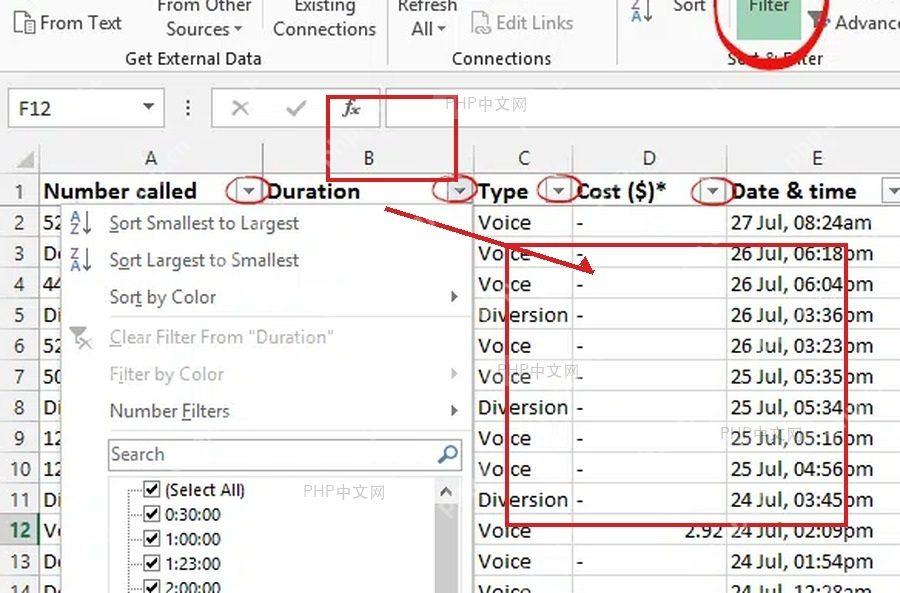Select column C header
The width and height of the screenshot is (900, 593).
523,158
